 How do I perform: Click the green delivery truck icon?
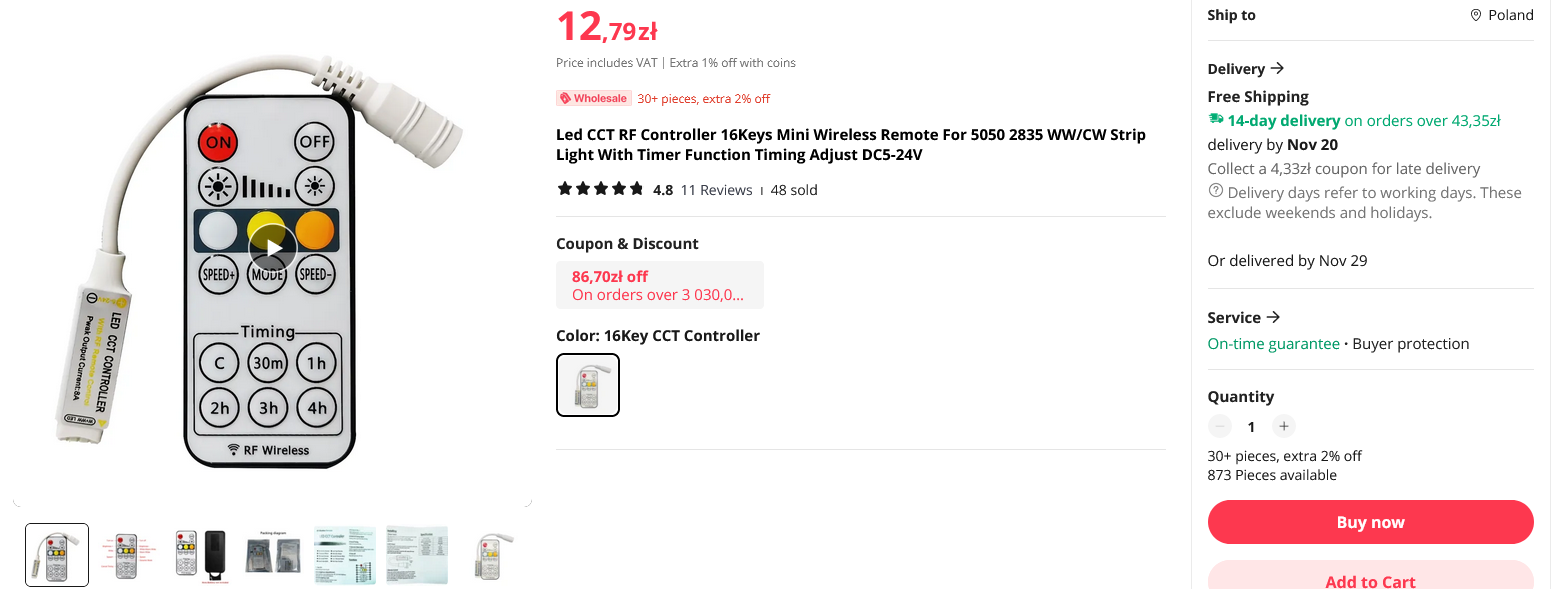tap(1216, 119)
